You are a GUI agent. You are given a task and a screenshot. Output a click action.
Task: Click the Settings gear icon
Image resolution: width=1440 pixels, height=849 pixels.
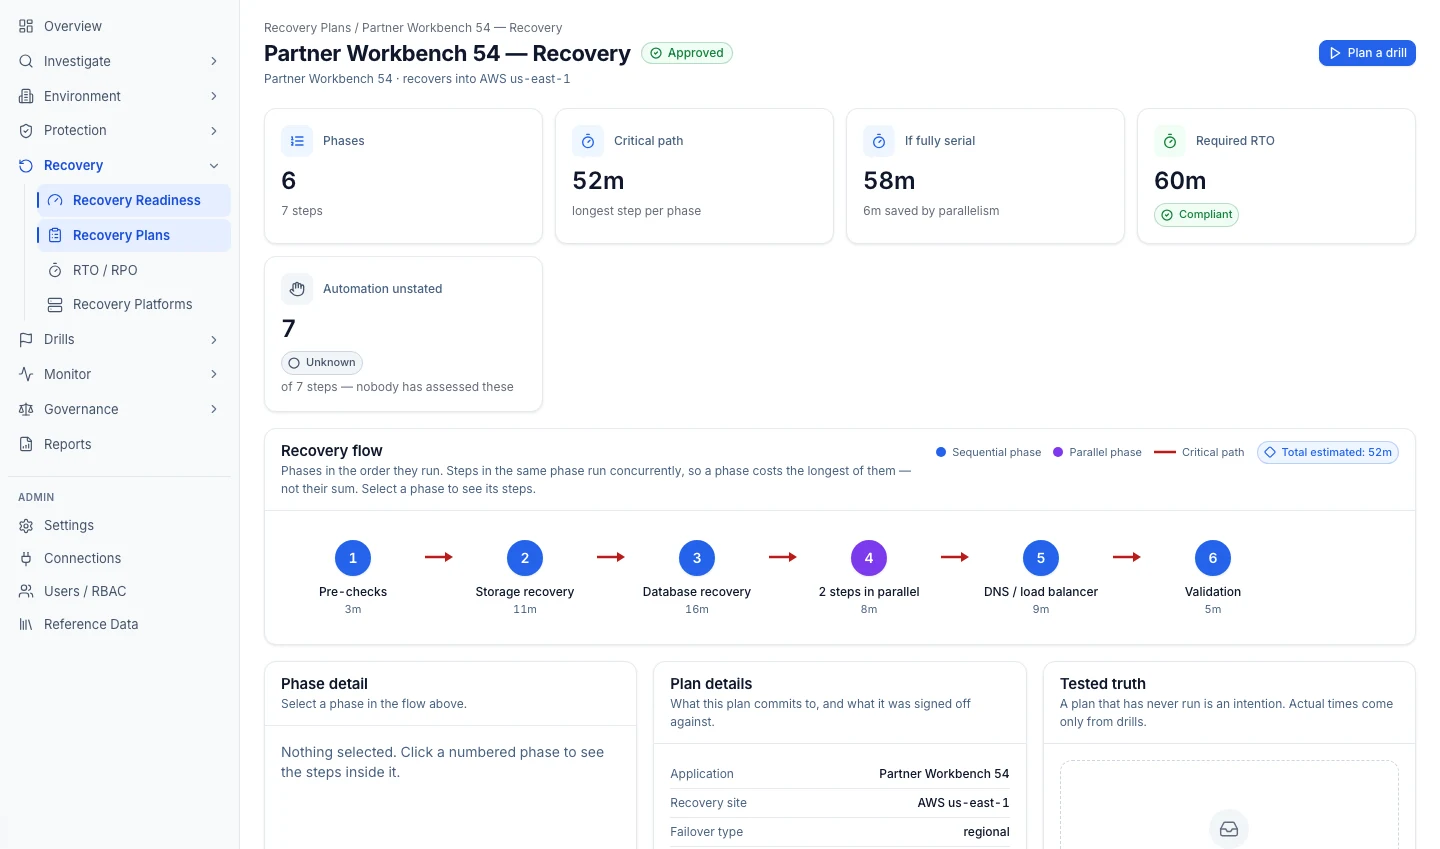(x=26, y=525)
